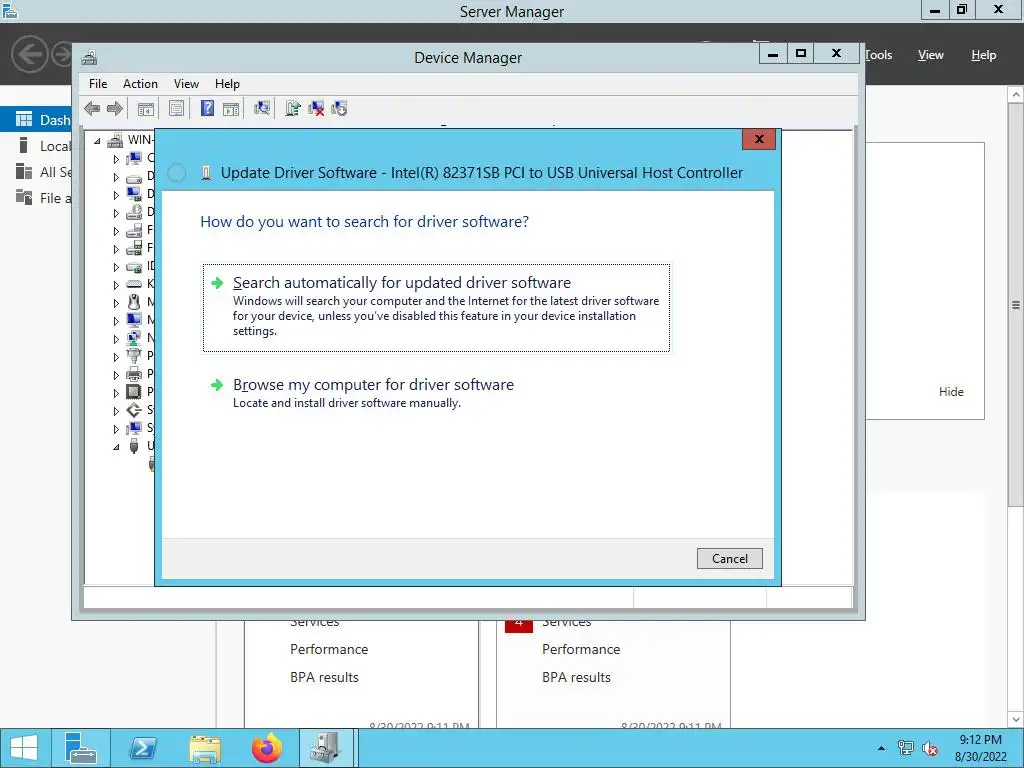This screenshot has width=1024, height=768.
Task: Click the blue Help question-mark toolbar icon
Action: 207,108
